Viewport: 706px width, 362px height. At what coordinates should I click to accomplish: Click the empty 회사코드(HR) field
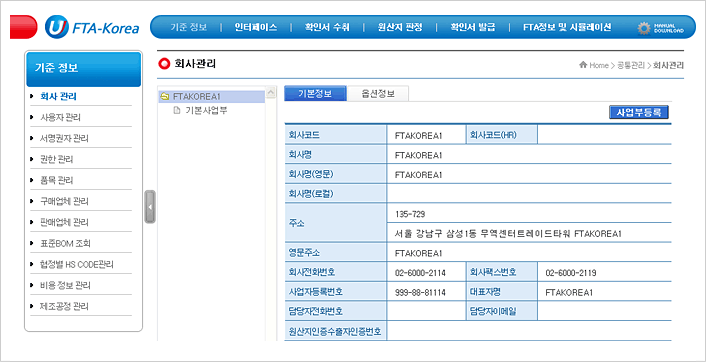[x=604, y=135]
